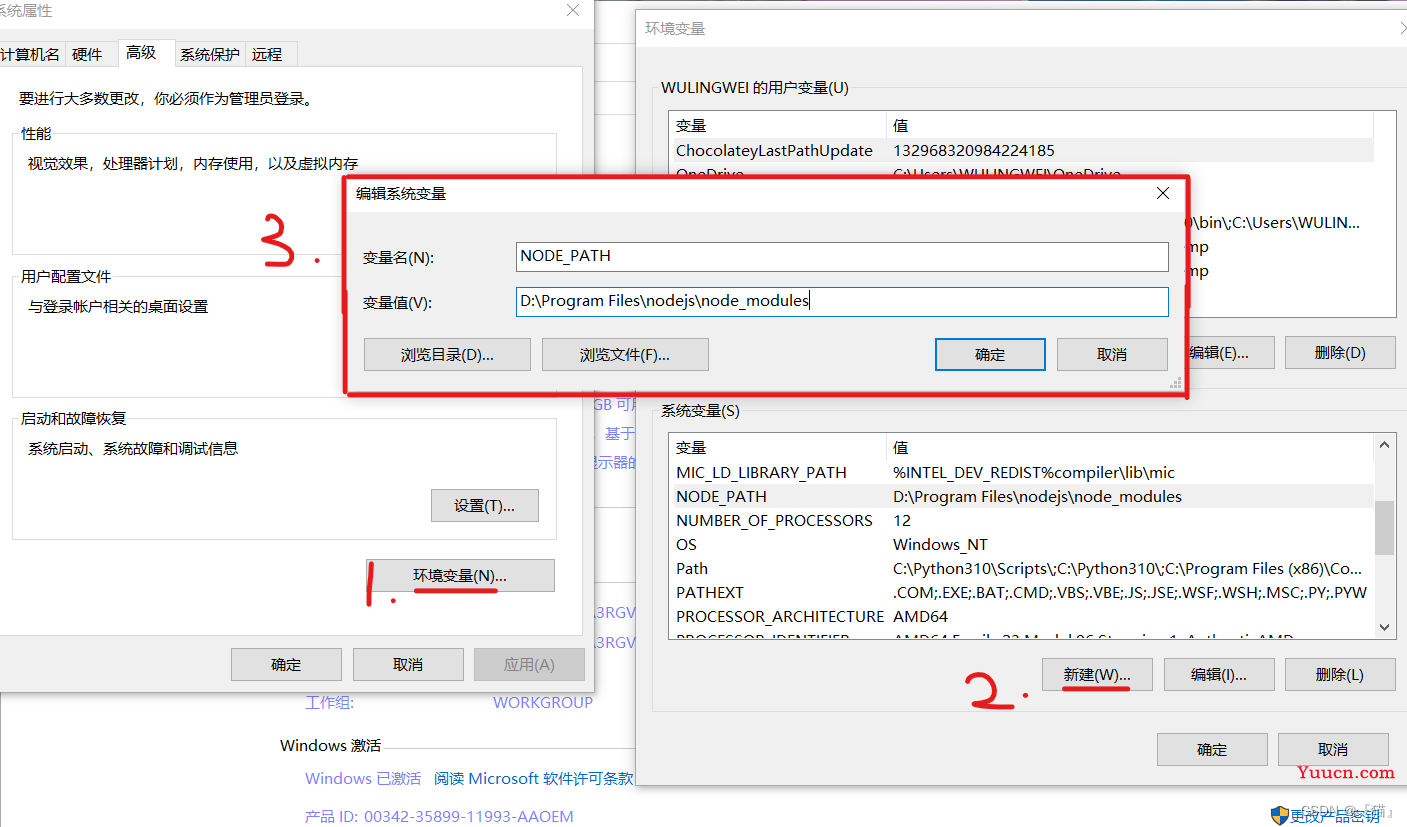Viewport: 1407px width, 827px height.
Task: Cancel the edit system variable dialog
Action: [1112, 354]
